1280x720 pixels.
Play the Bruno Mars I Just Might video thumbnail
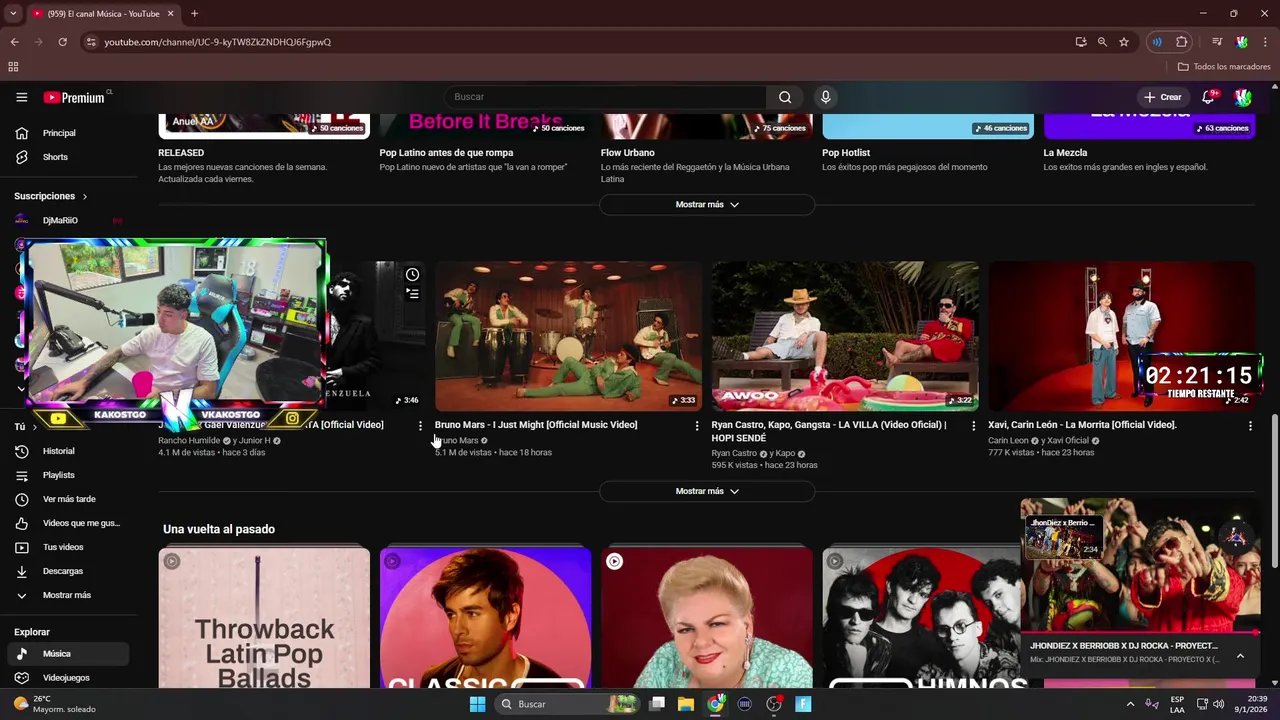click(568, 336)
